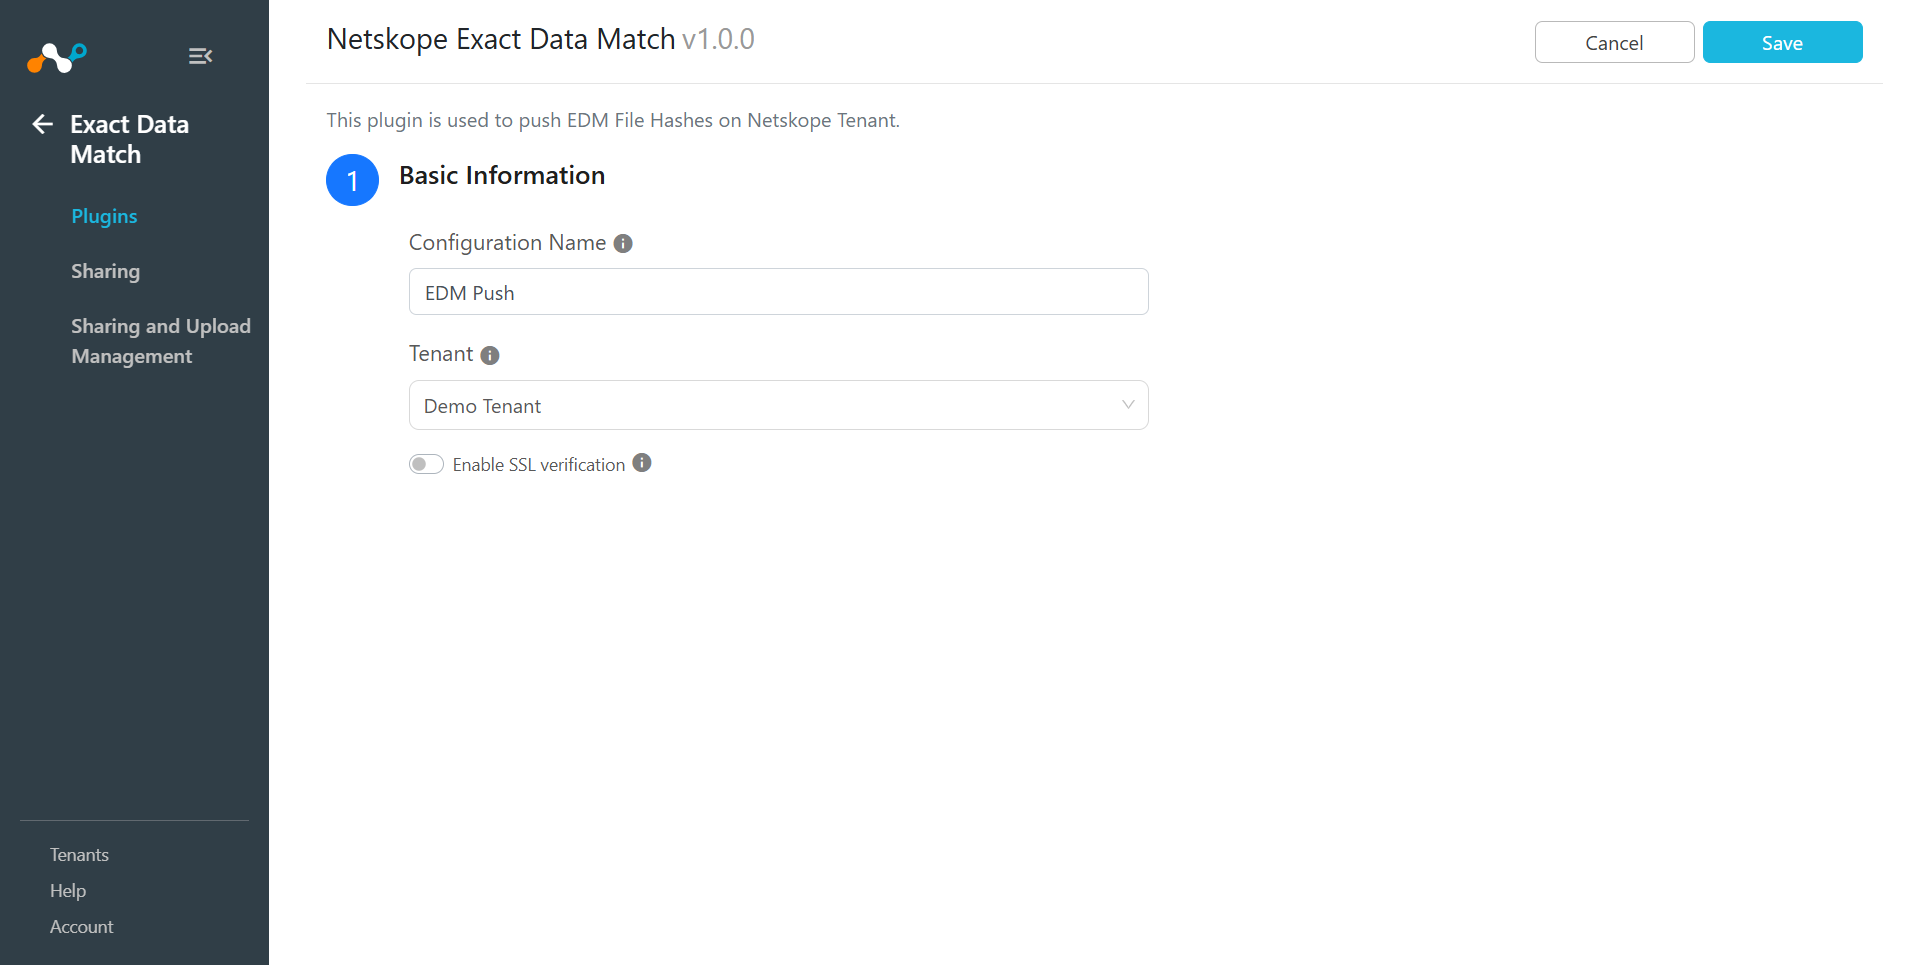Open Help section
The width and height of the screenshot is (1912, 965).
tap(68, 891)
